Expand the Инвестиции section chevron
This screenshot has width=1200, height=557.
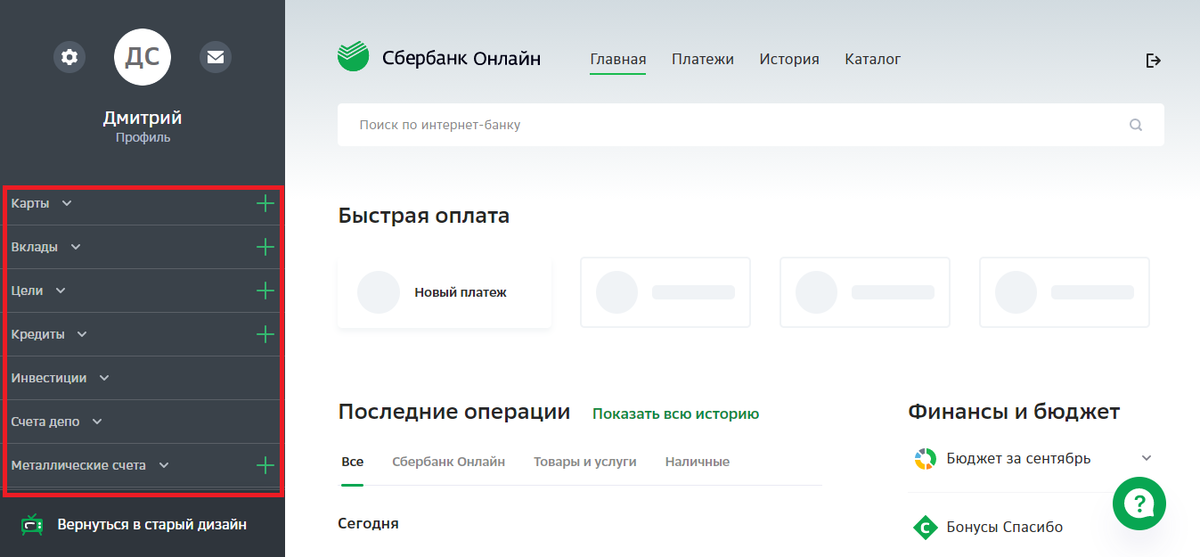click(x=104, y=378)
